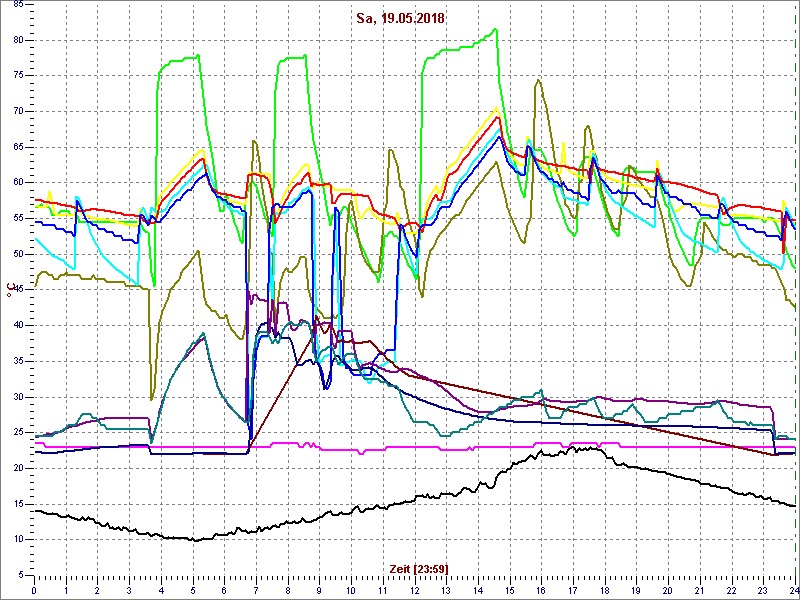Screen dimensions: 800x600
Task: Select the y-axis value 70
Action: pos(16,112)
